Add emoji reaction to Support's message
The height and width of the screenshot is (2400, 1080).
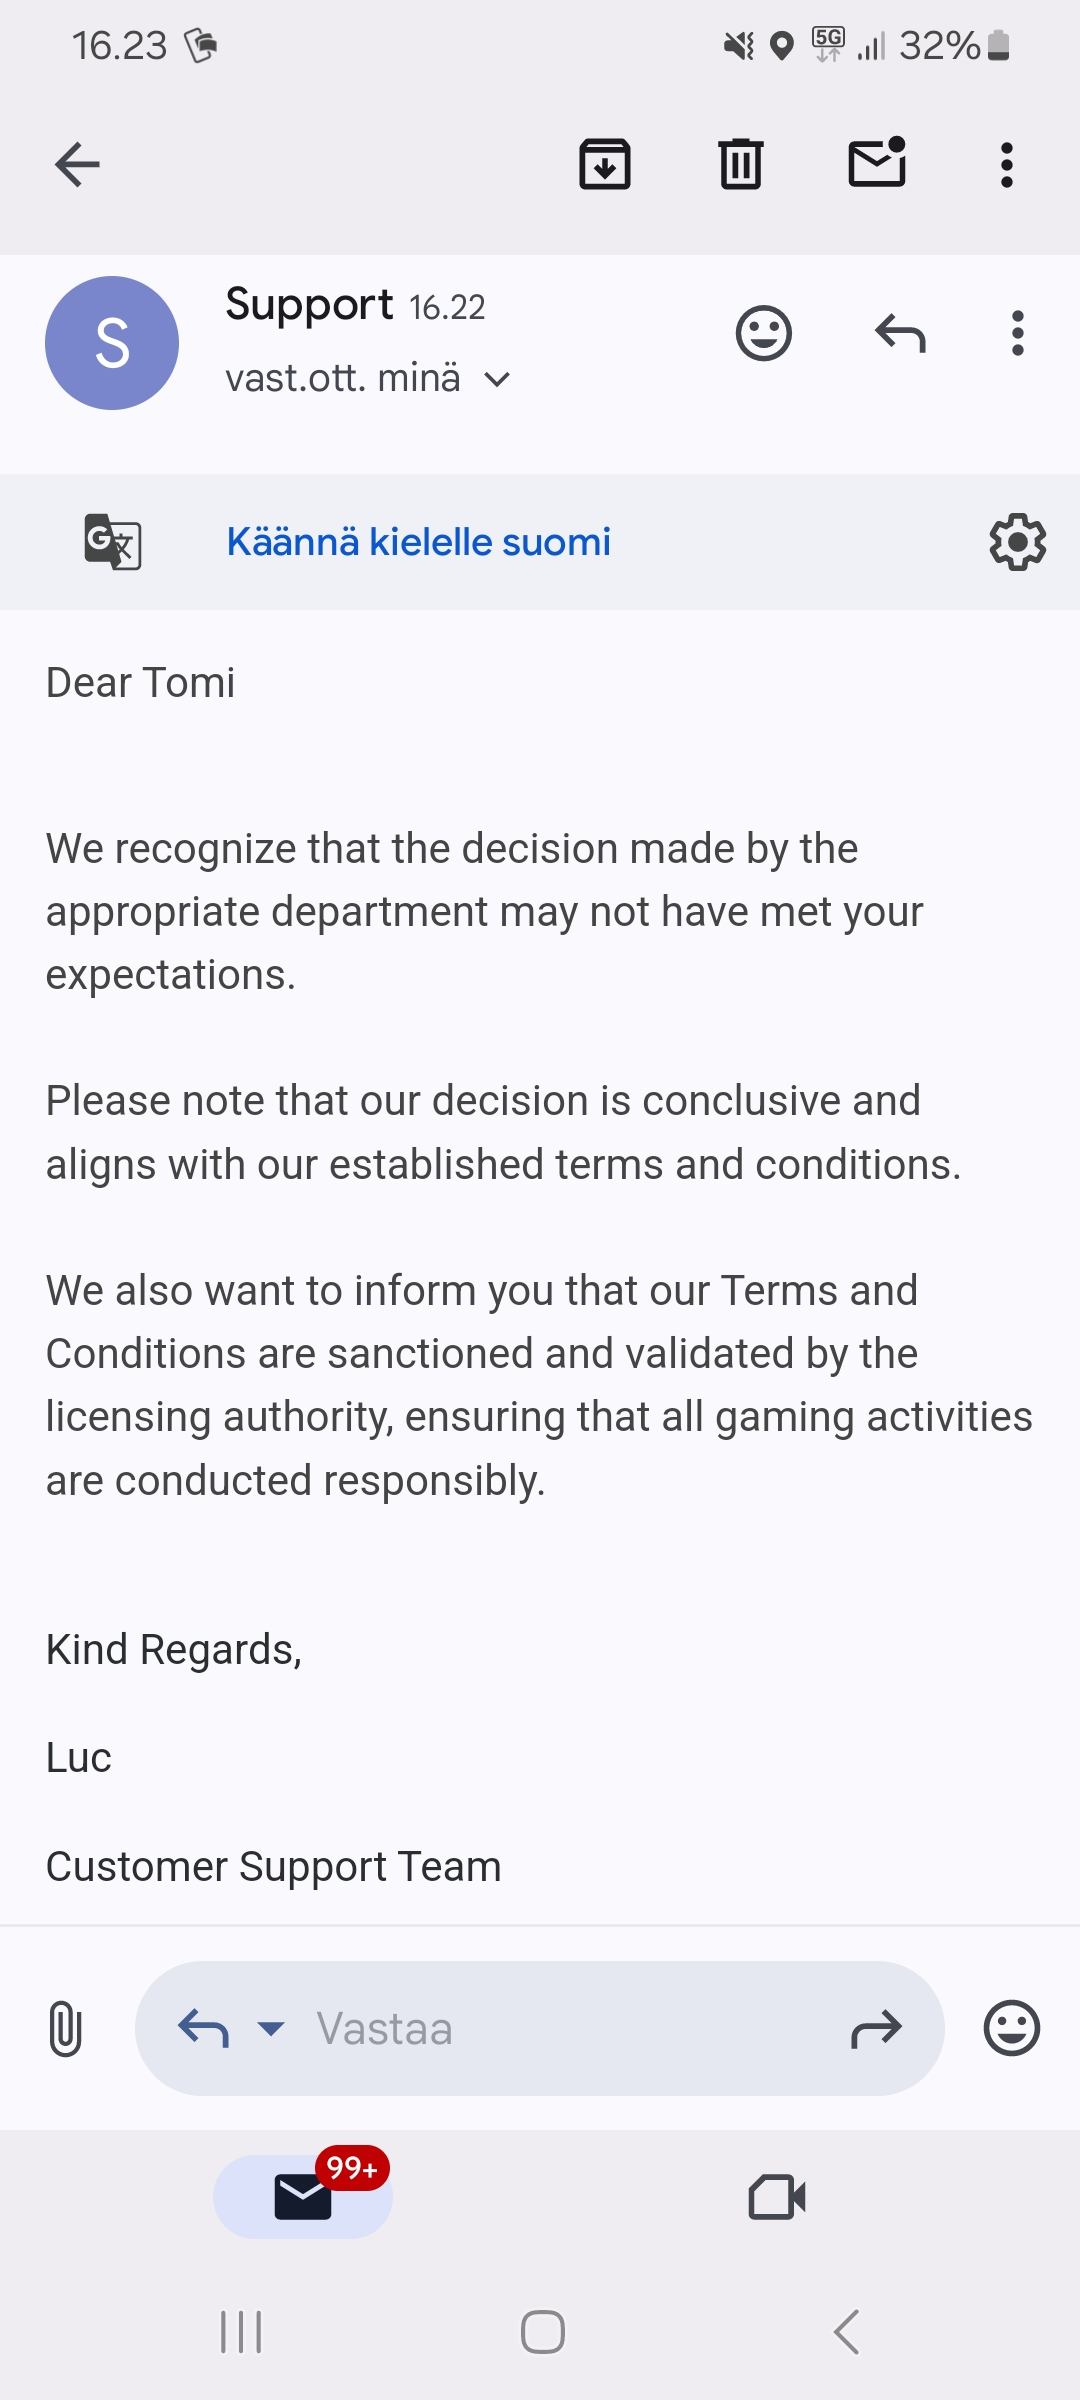pyautogui.click(x=764, y=334)
